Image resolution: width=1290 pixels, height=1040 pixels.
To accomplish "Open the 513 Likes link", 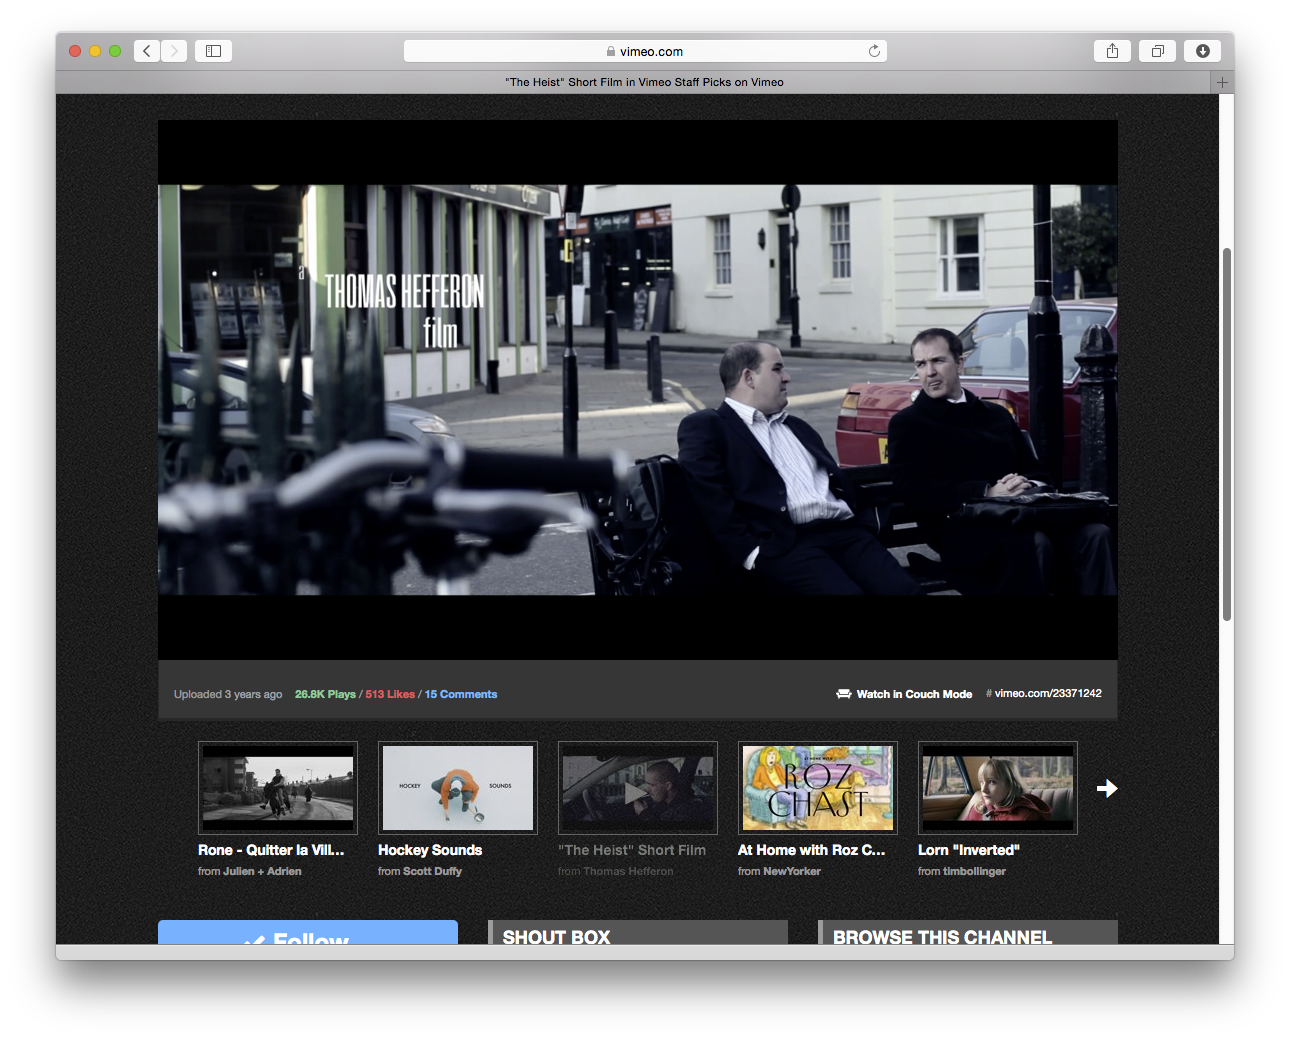I will [390, 694].
